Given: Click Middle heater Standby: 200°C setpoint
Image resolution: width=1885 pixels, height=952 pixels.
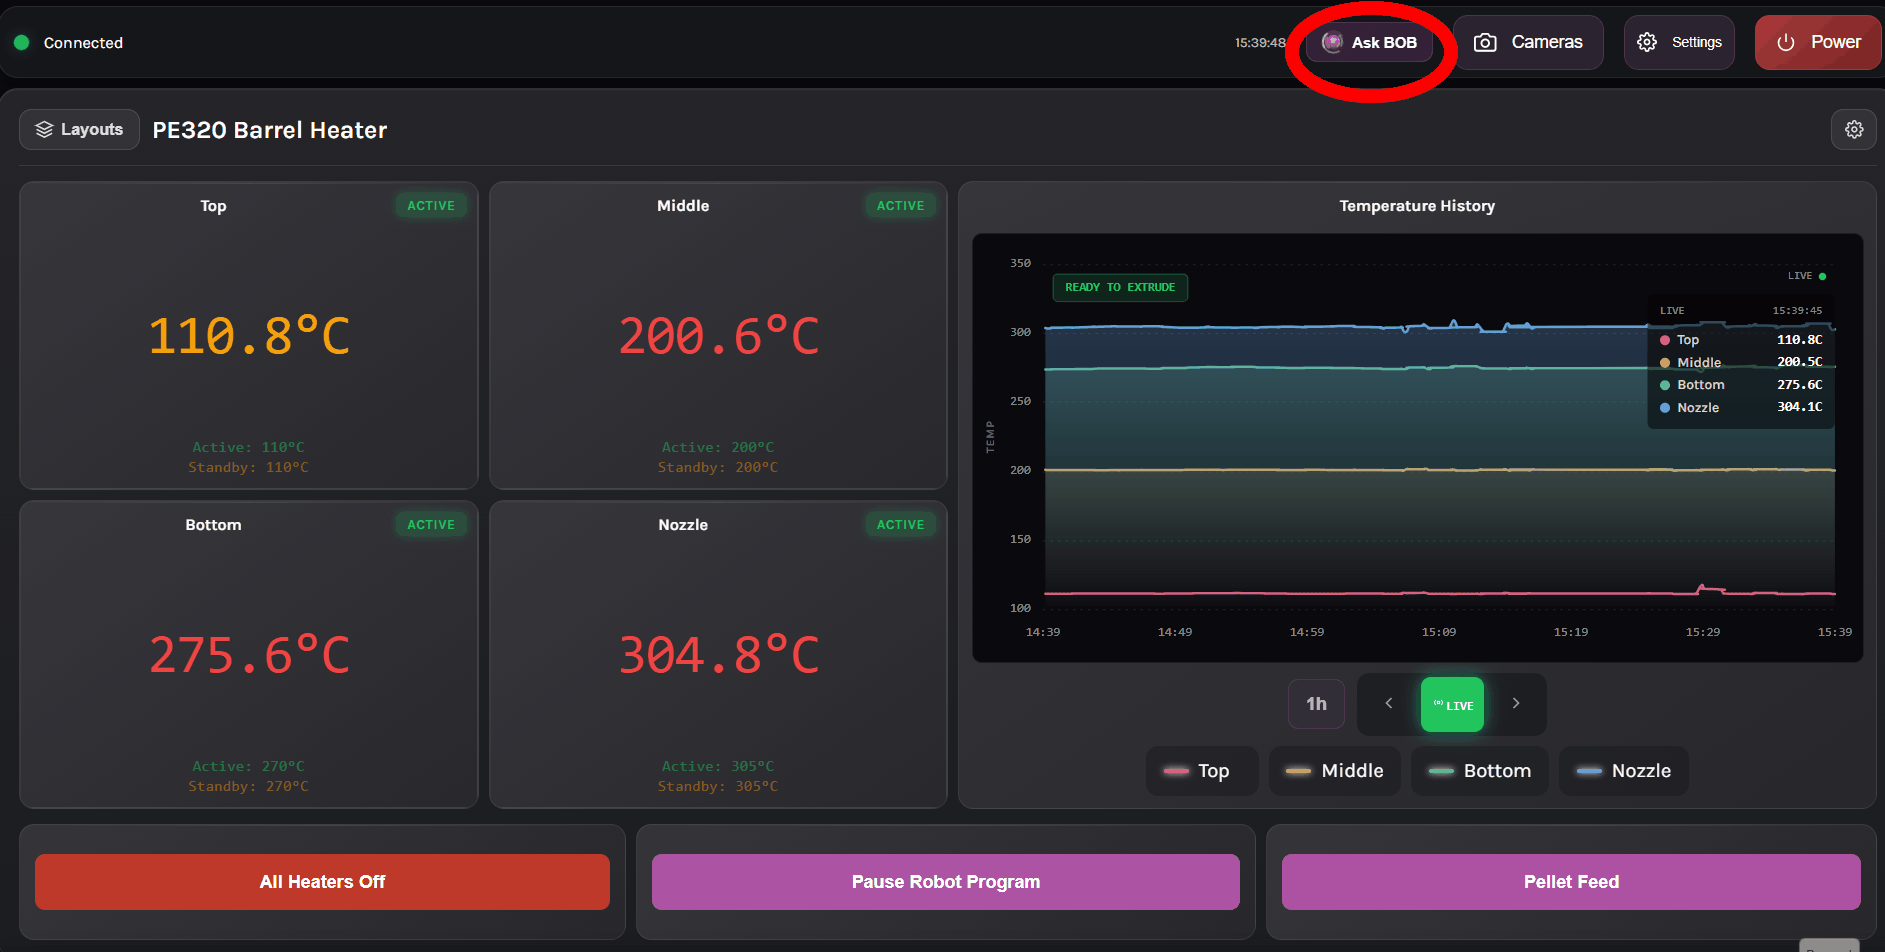Looking at the screenshot, I should click(x=718, y=467).
